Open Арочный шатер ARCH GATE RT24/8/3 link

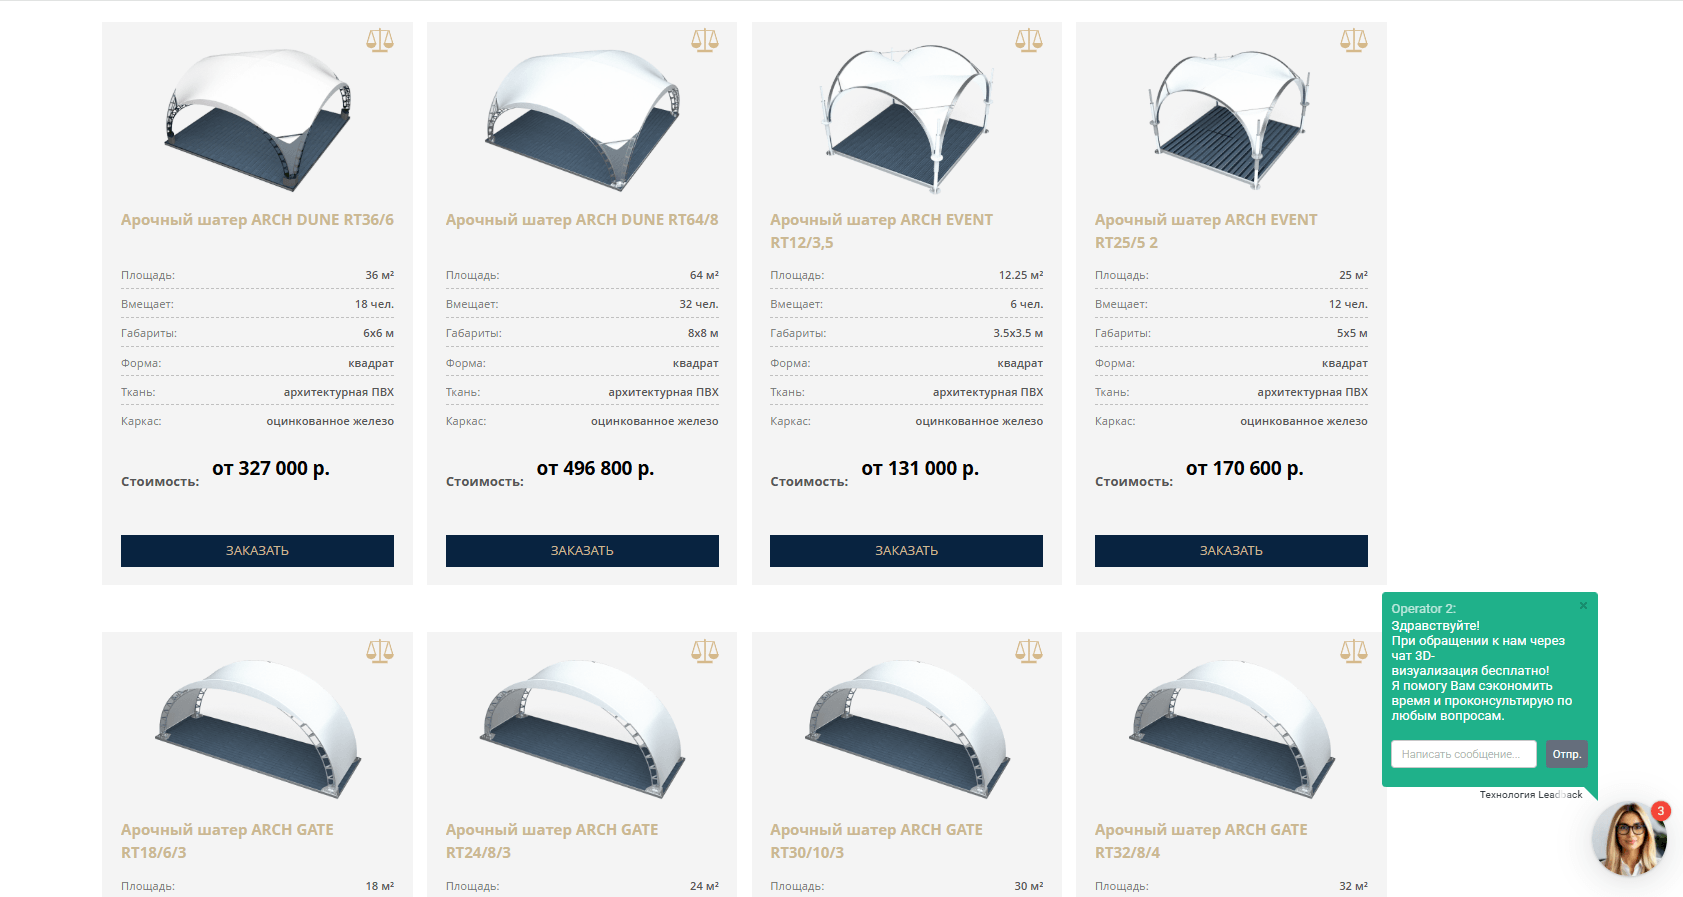click(x=552, y=841)
